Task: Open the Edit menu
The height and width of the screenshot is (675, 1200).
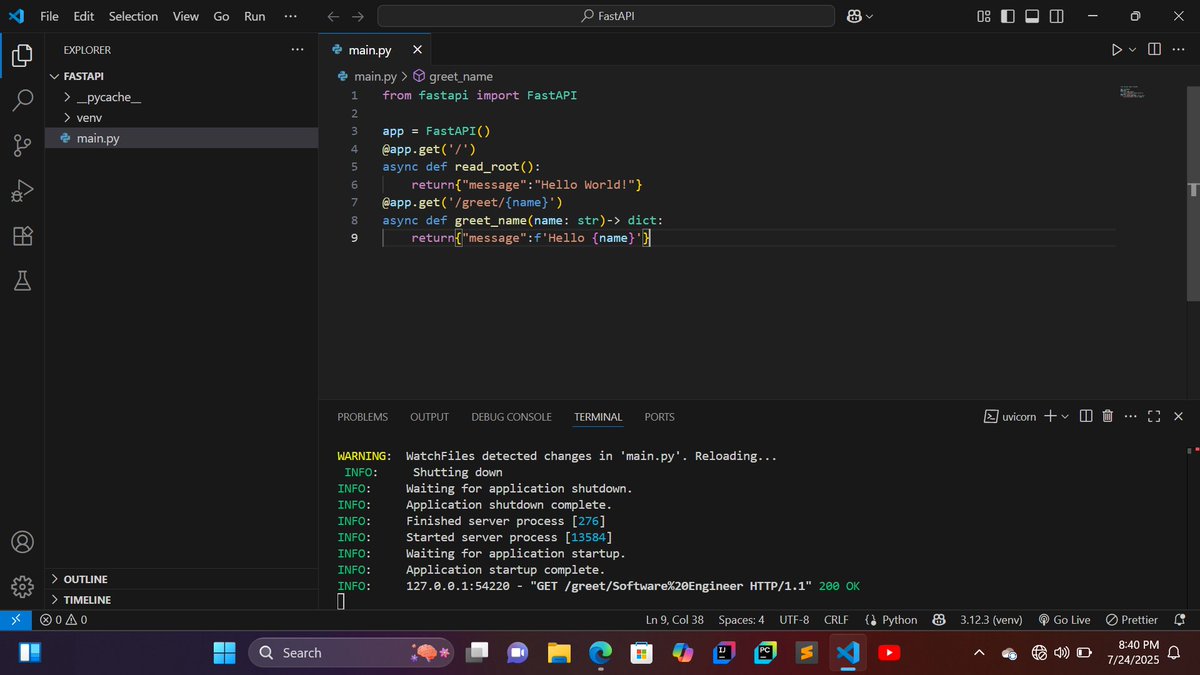Action: tap(83, 16)
